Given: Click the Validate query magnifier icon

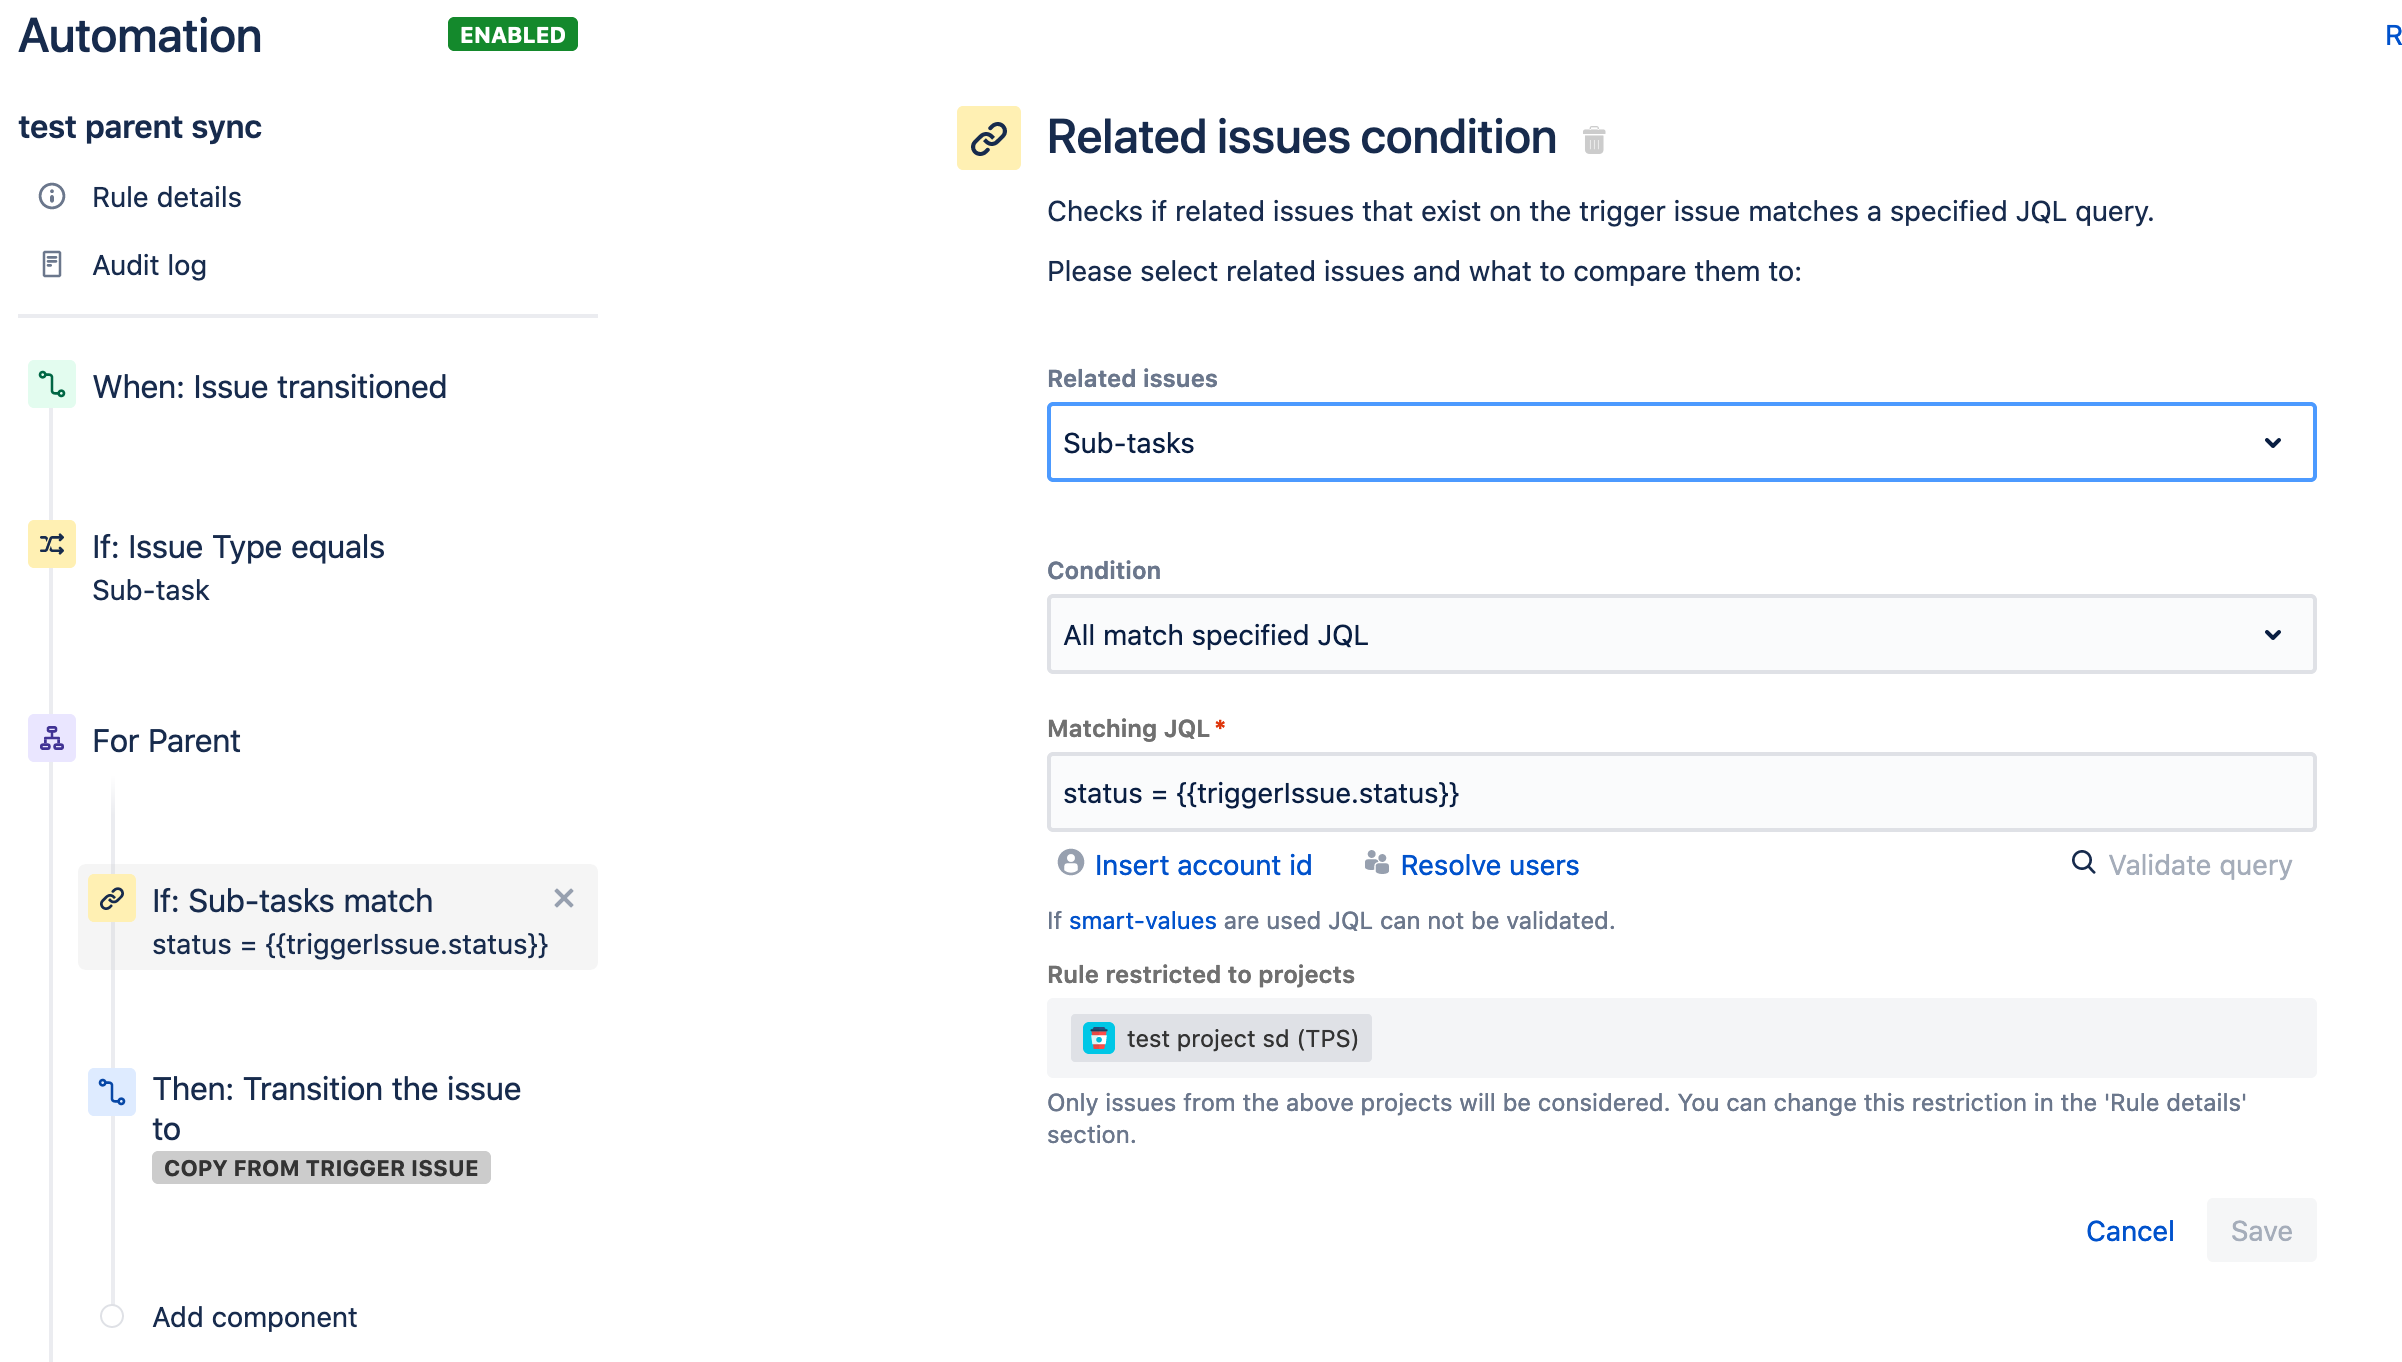Looking at the screenshot, I should pos(2084,862).
